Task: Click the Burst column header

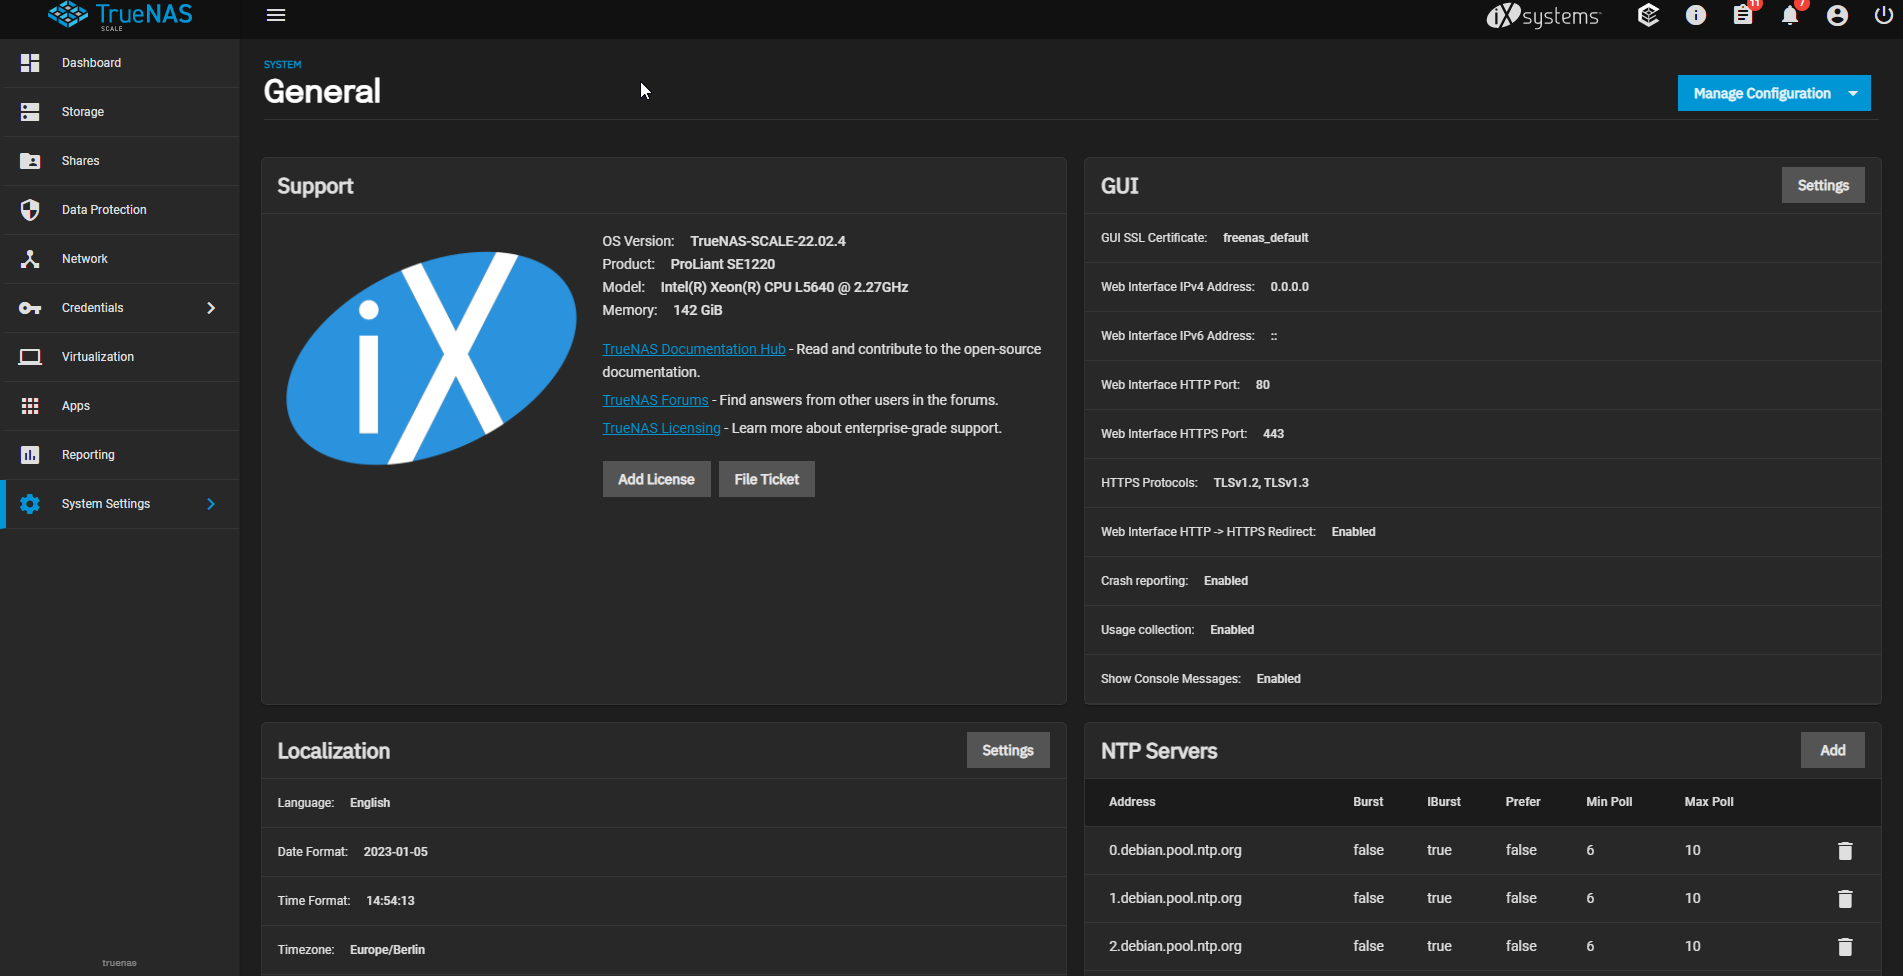Action: pos(1368,802)
